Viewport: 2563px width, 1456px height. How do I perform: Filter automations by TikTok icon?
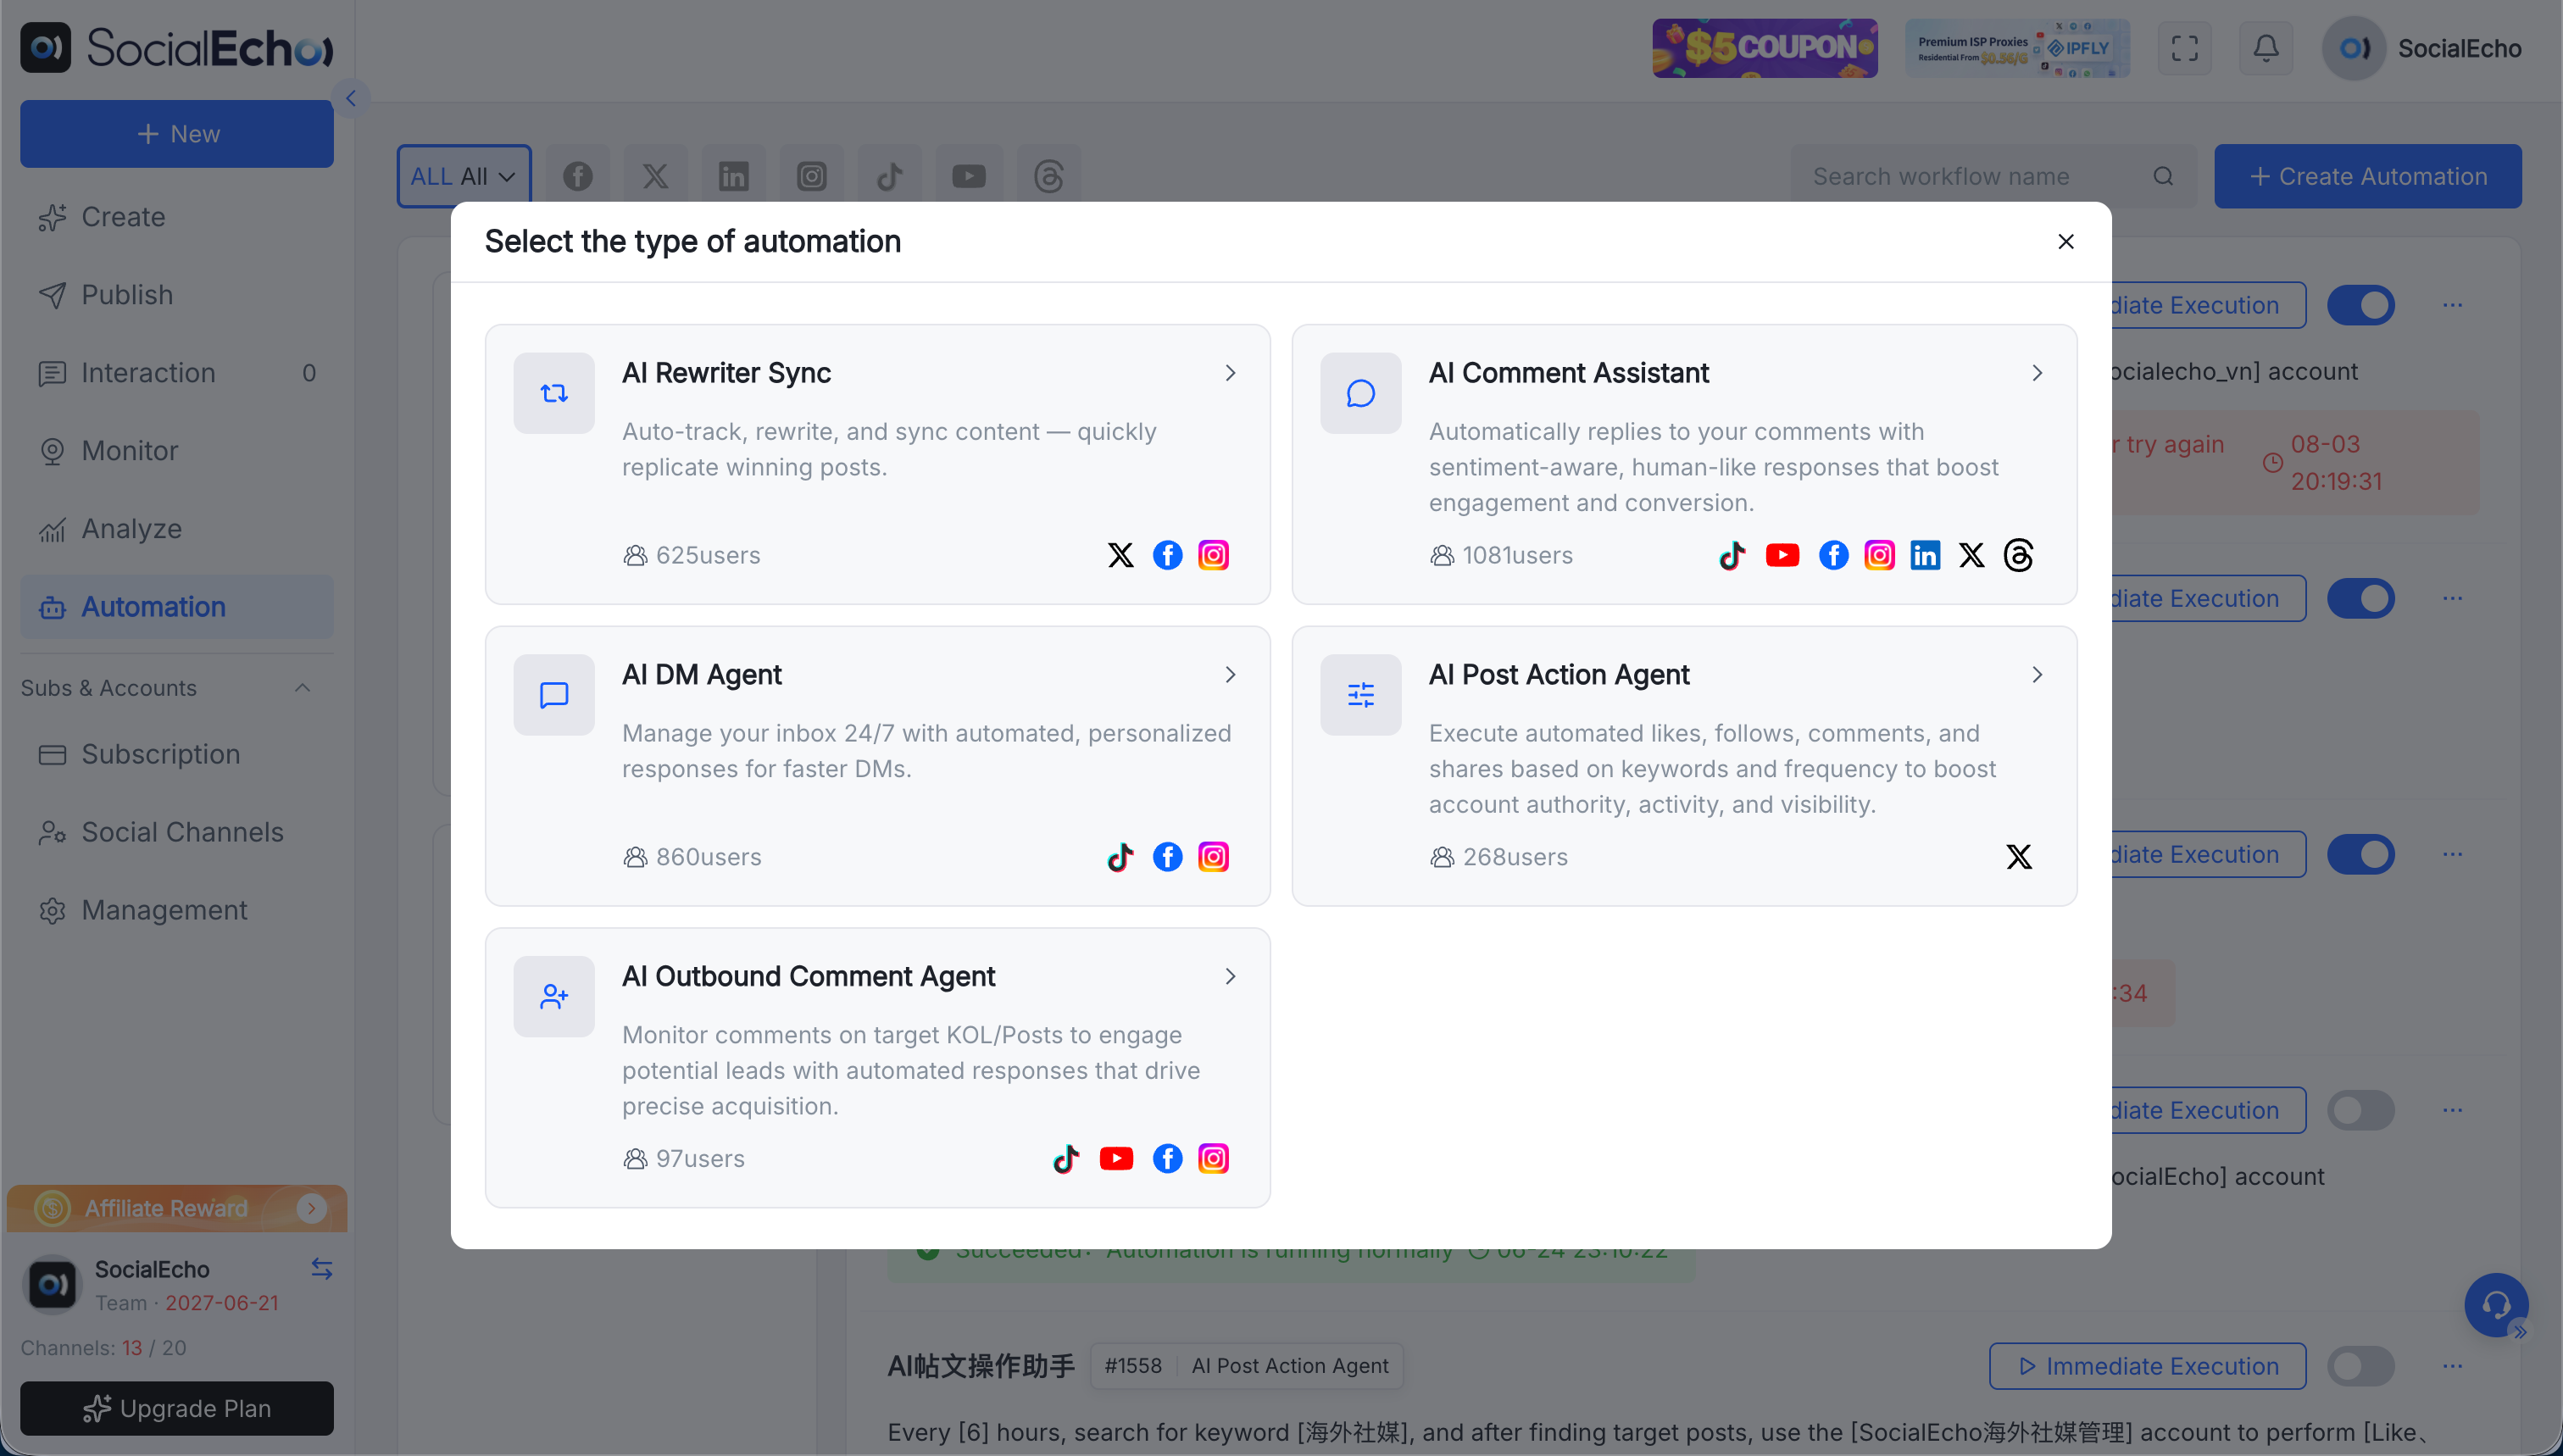coord(890,176)
